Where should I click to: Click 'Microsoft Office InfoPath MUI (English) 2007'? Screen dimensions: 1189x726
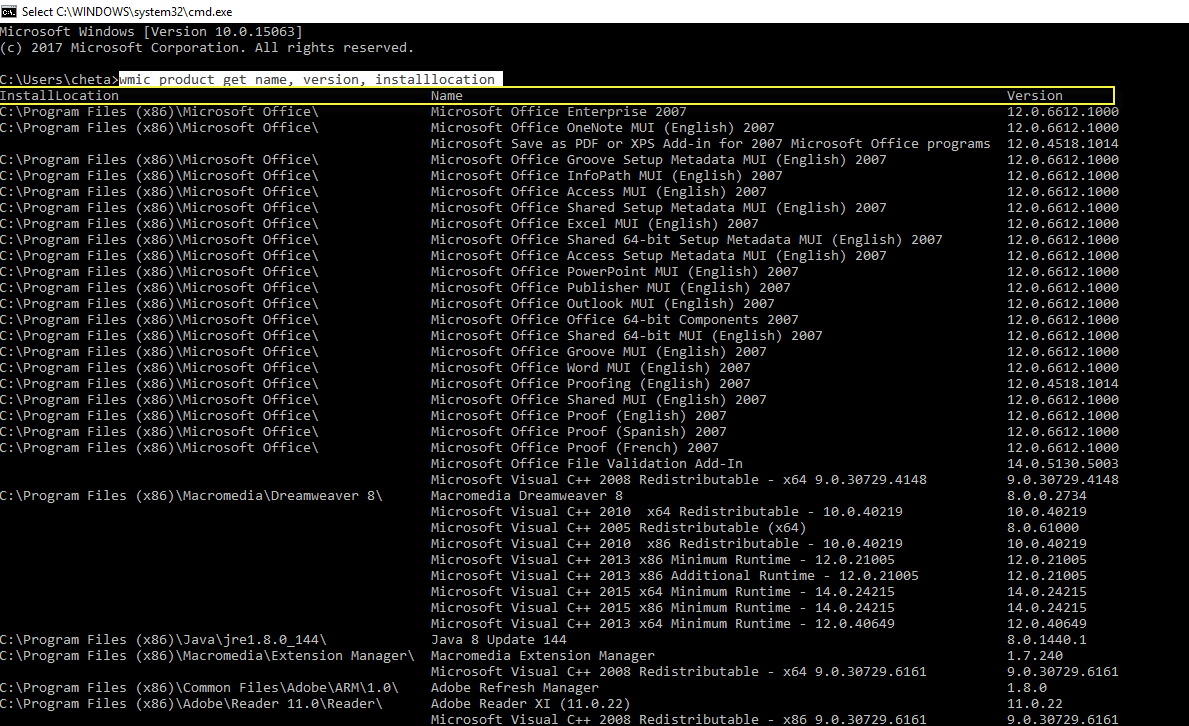[x=607, y=175]
